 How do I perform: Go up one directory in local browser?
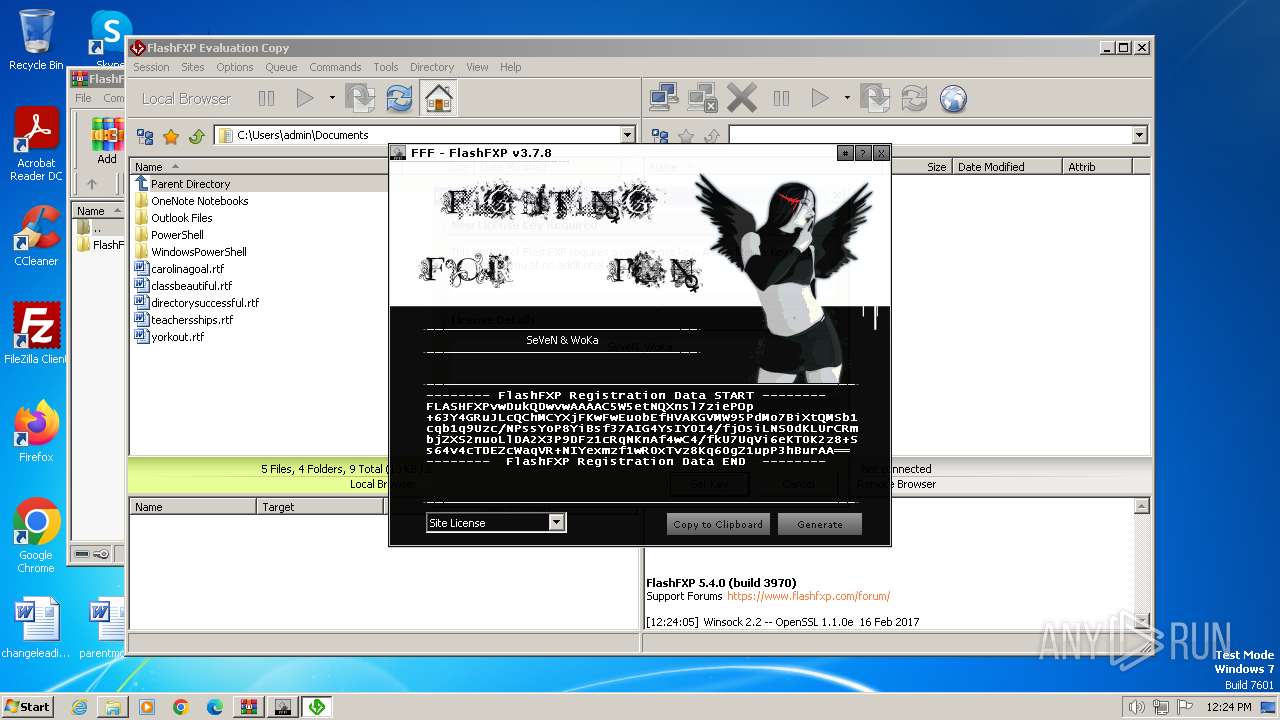point(197,136)
